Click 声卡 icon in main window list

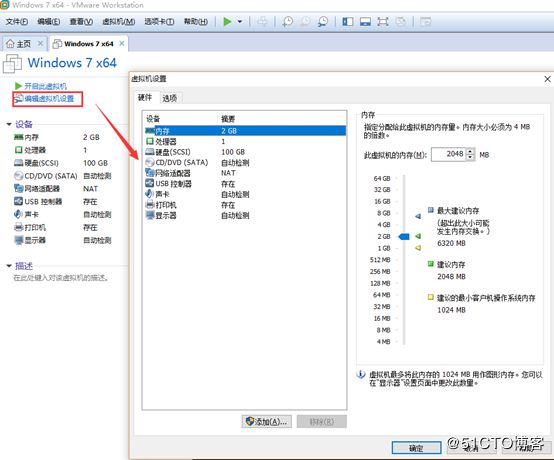(19, 214)
